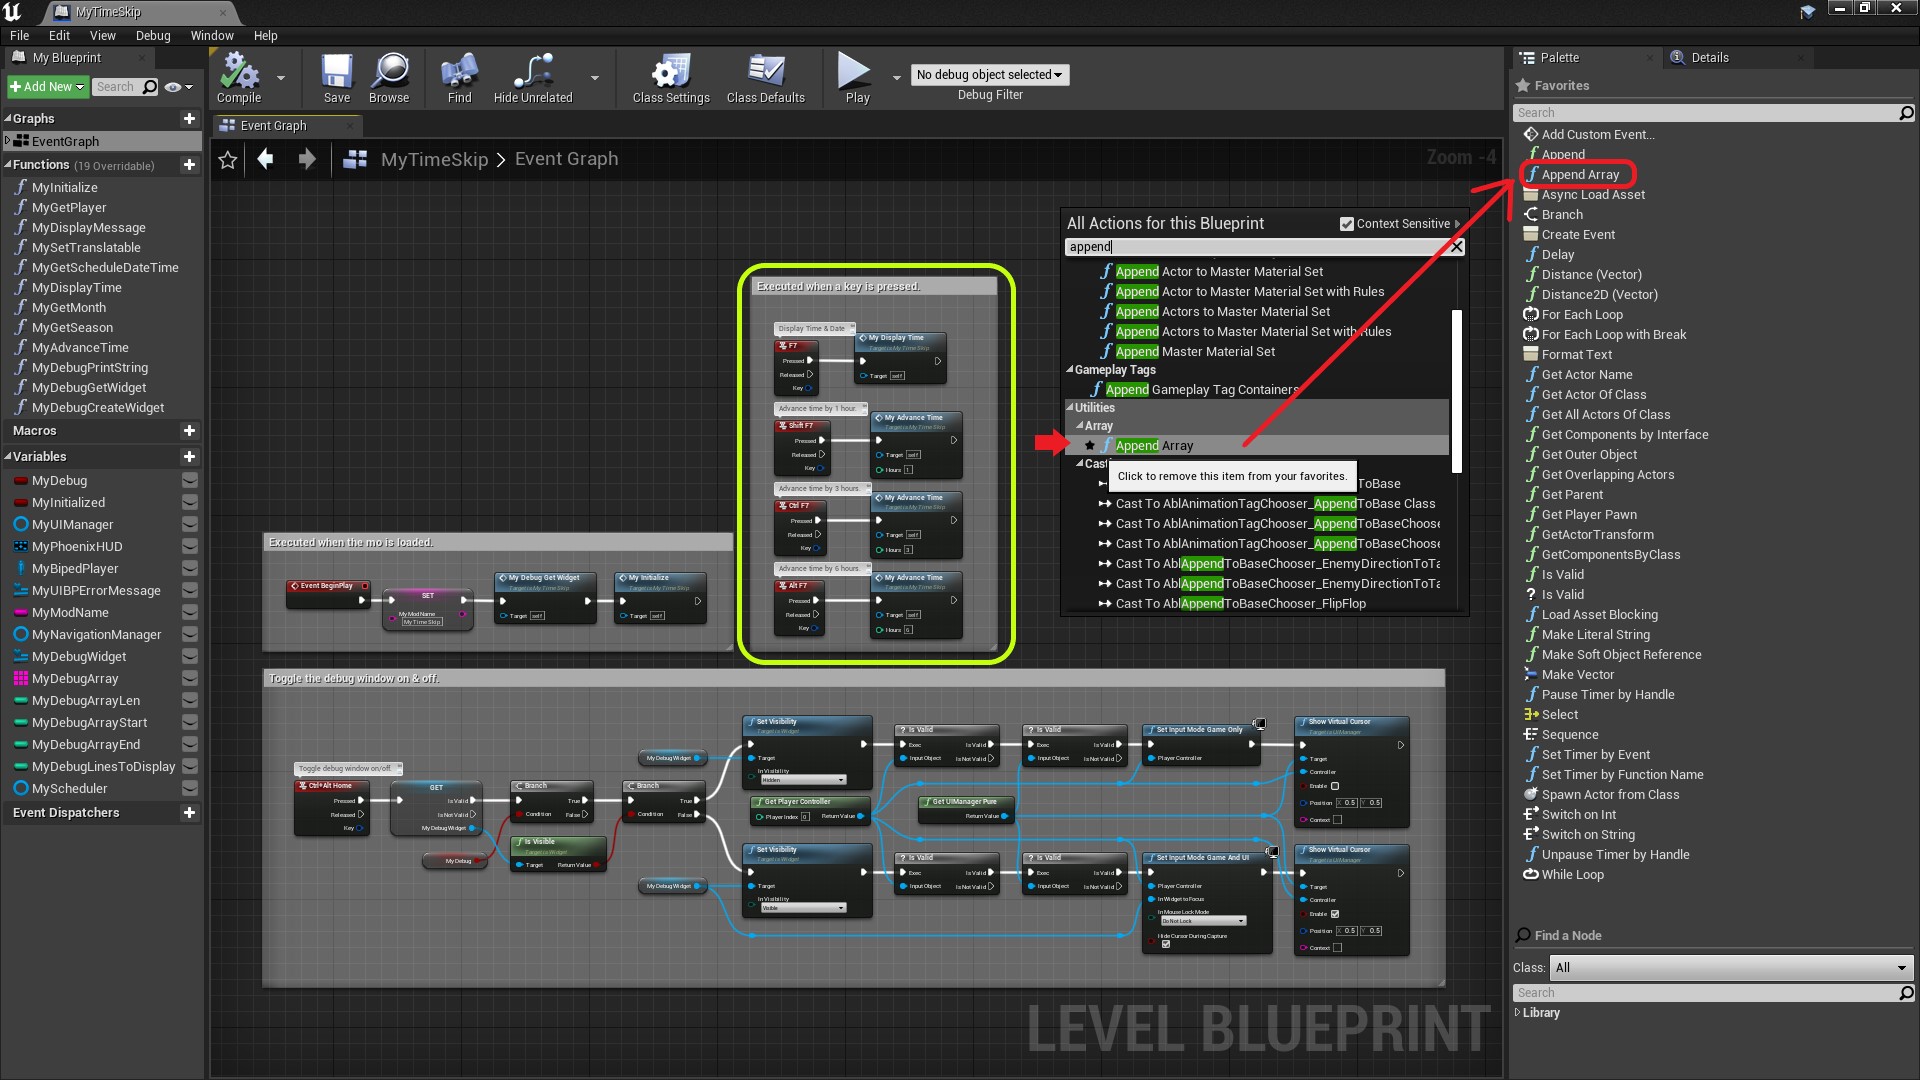Open the Edit menu
This screenshot has height=1080, width=1920.
(x=59, y=35)
